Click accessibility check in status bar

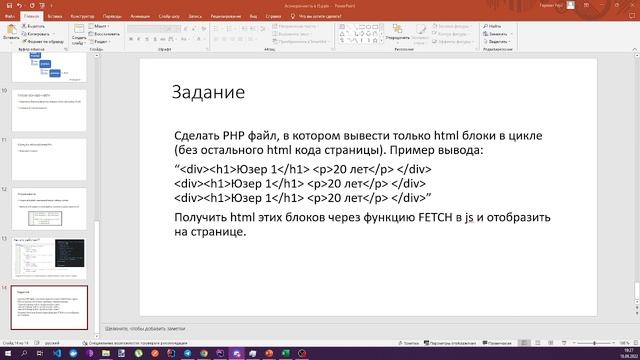[x=135, y=343]
